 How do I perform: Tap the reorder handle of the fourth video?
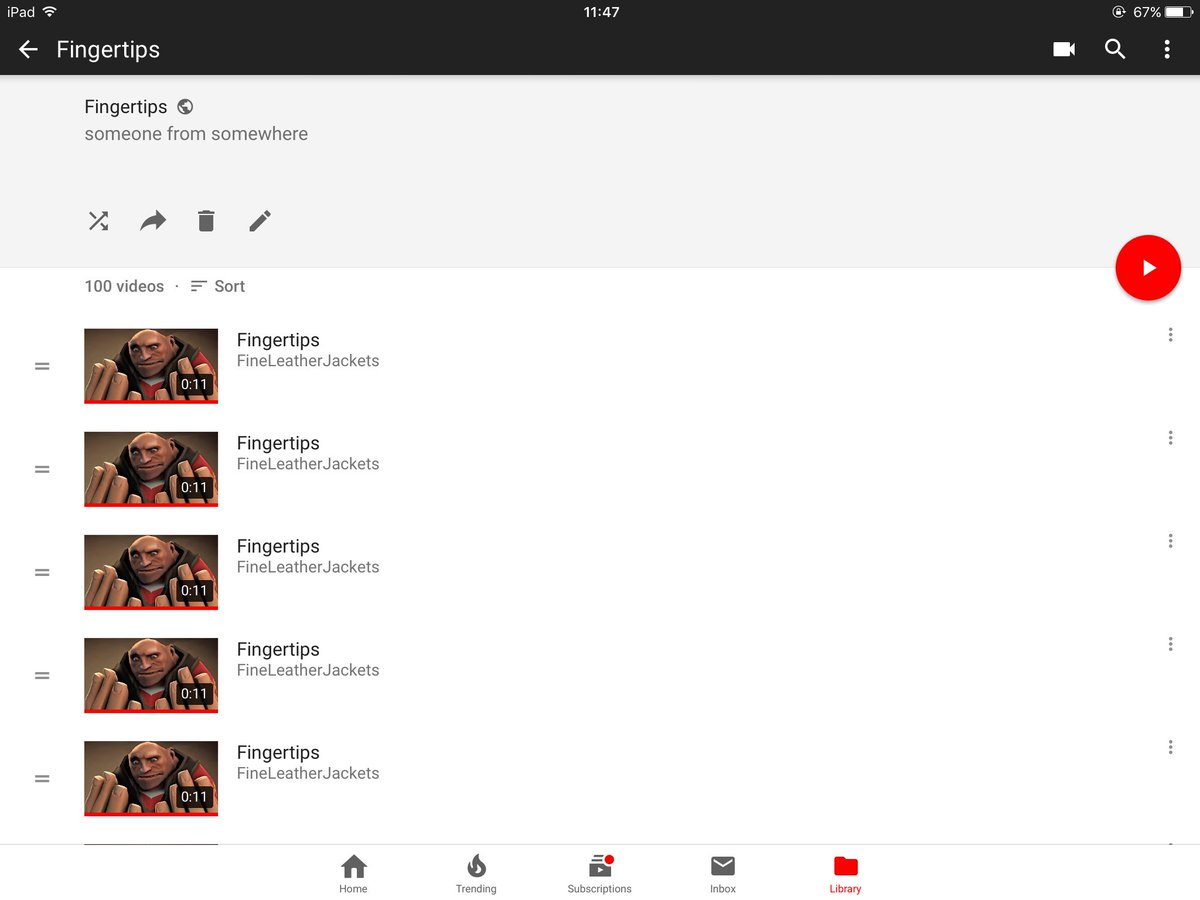point(42,675)
